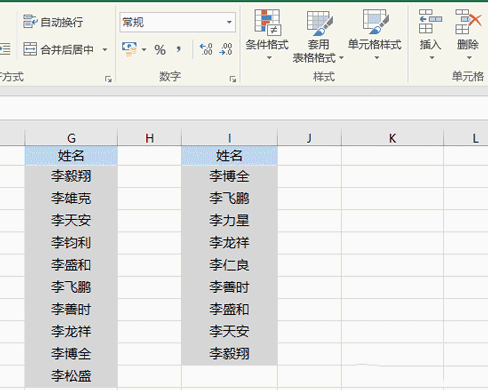Open the accounting format dropdown arrow
Image resolution: width=488 pixels, height=390 pixels.
[144, 50]
